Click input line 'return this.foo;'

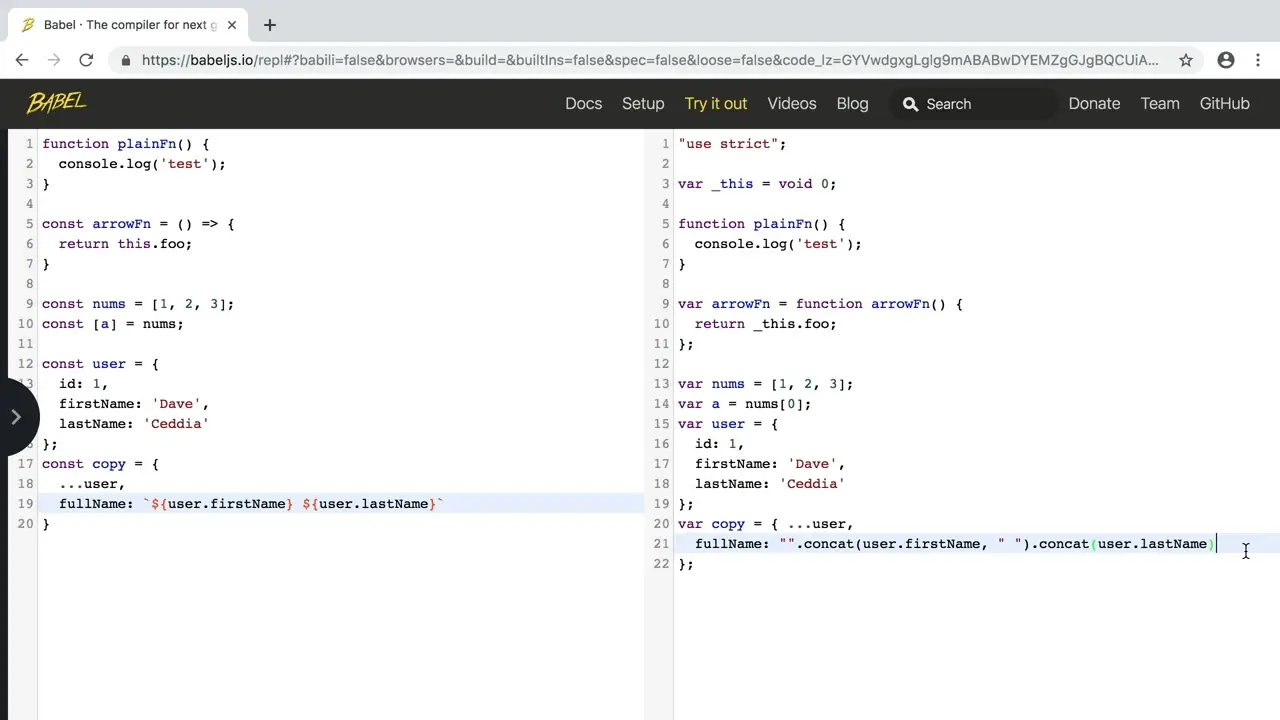125,244
